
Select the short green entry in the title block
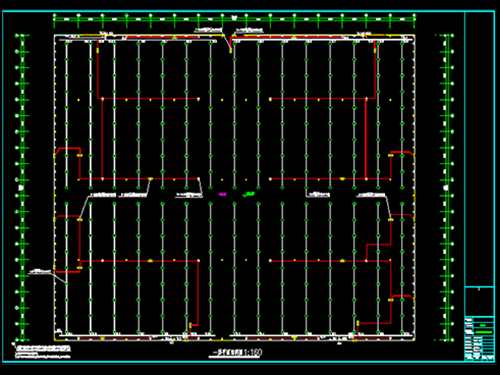pyautogui.click(x=482, y=325)
